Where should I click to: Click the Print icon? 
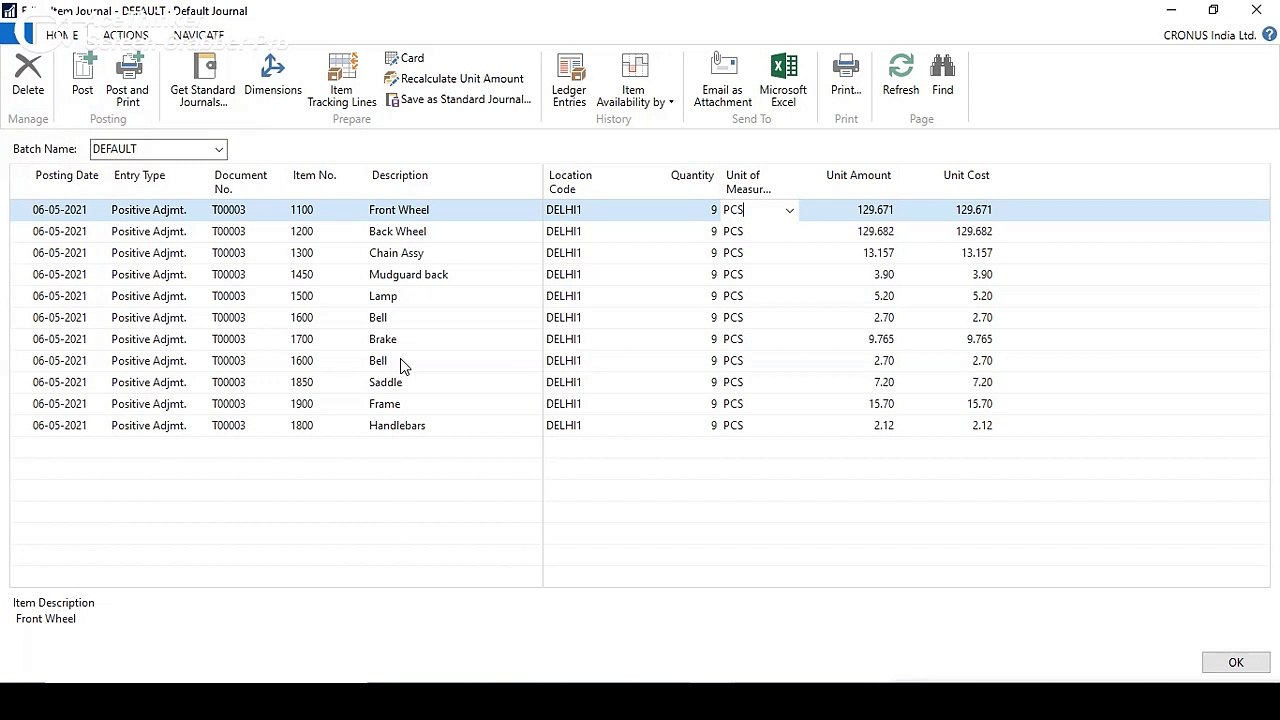[x=846, y=68]
